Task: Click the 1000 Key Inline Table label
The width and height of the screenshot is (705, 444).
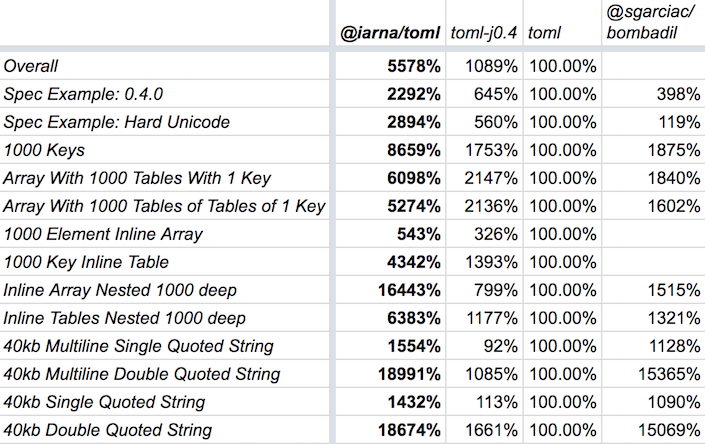Action: click(x=86, y=262)
